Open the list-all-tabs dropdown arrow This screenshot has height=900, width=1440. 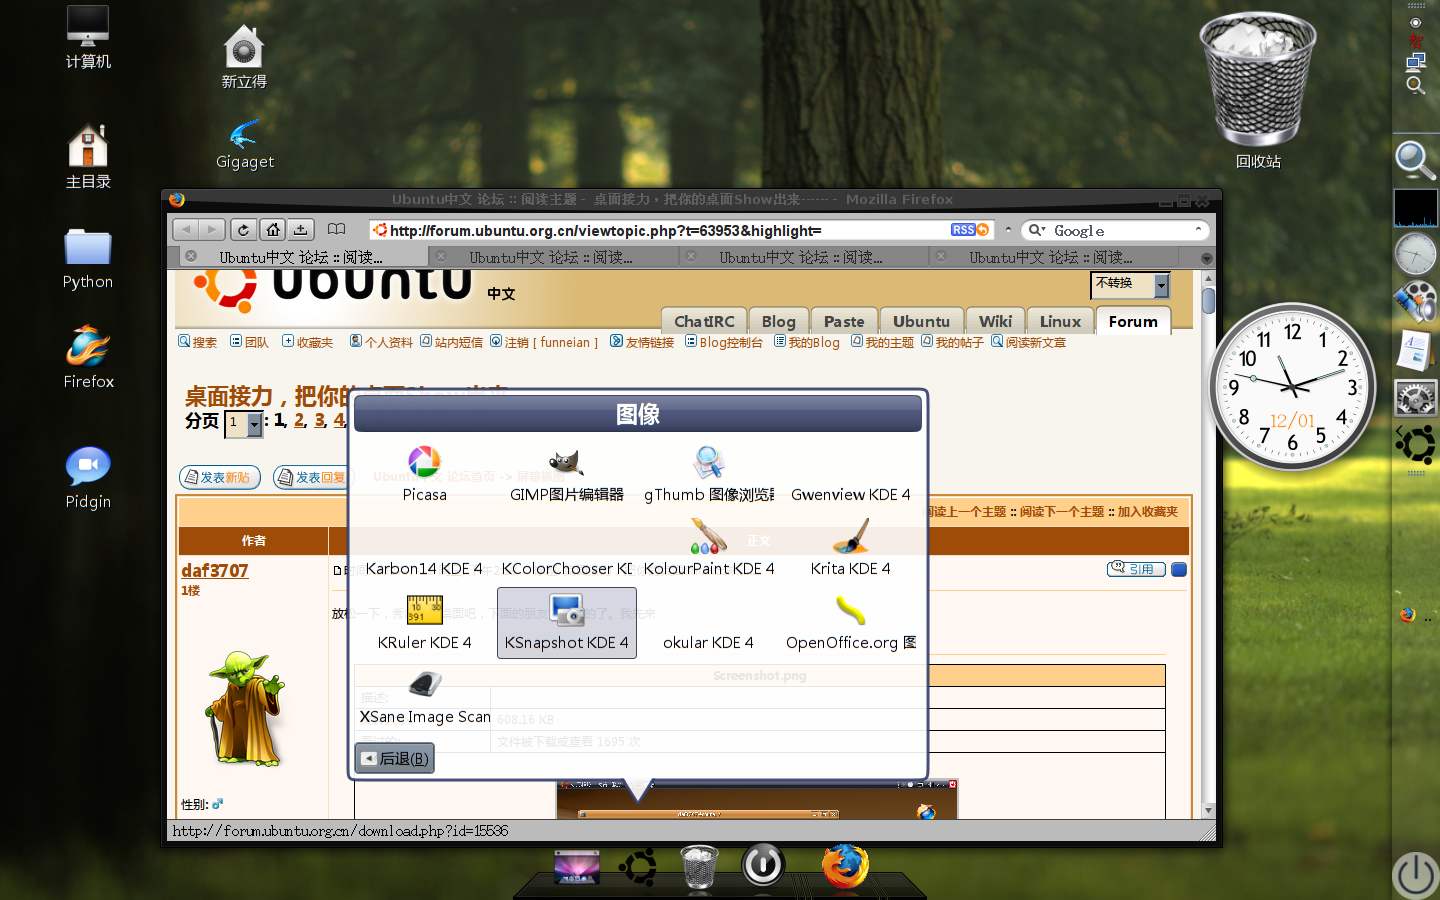point(1207,258)
